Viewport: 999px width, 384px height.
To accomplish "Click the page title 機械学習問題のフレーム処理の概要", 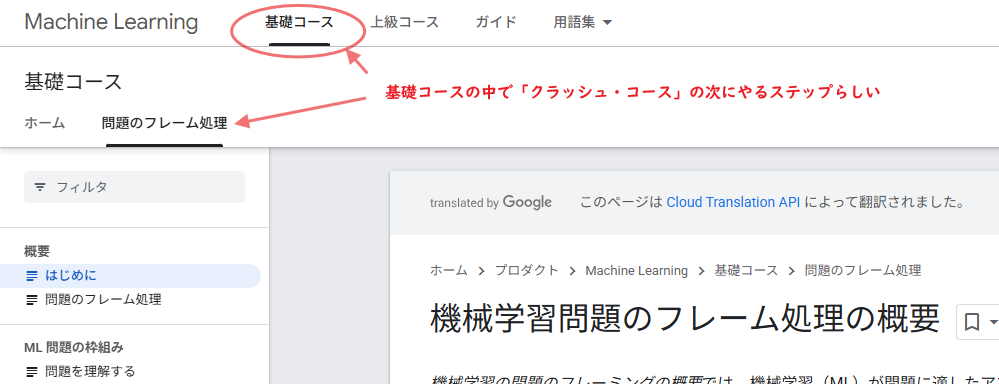I will click(x=685, y=318).
